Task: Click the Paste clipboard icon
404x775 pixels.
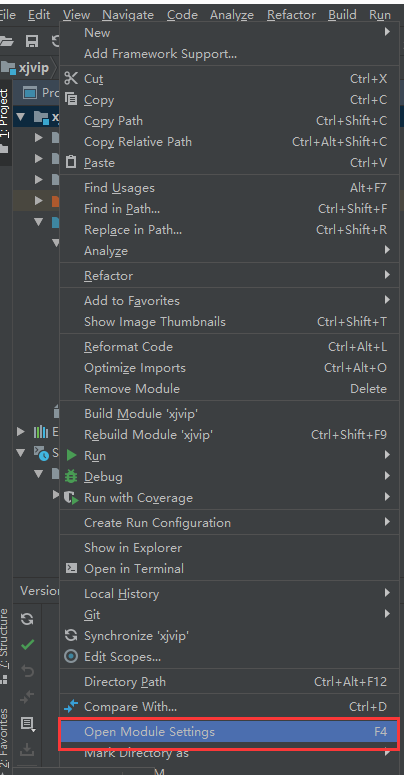Action: coord(71,162)
